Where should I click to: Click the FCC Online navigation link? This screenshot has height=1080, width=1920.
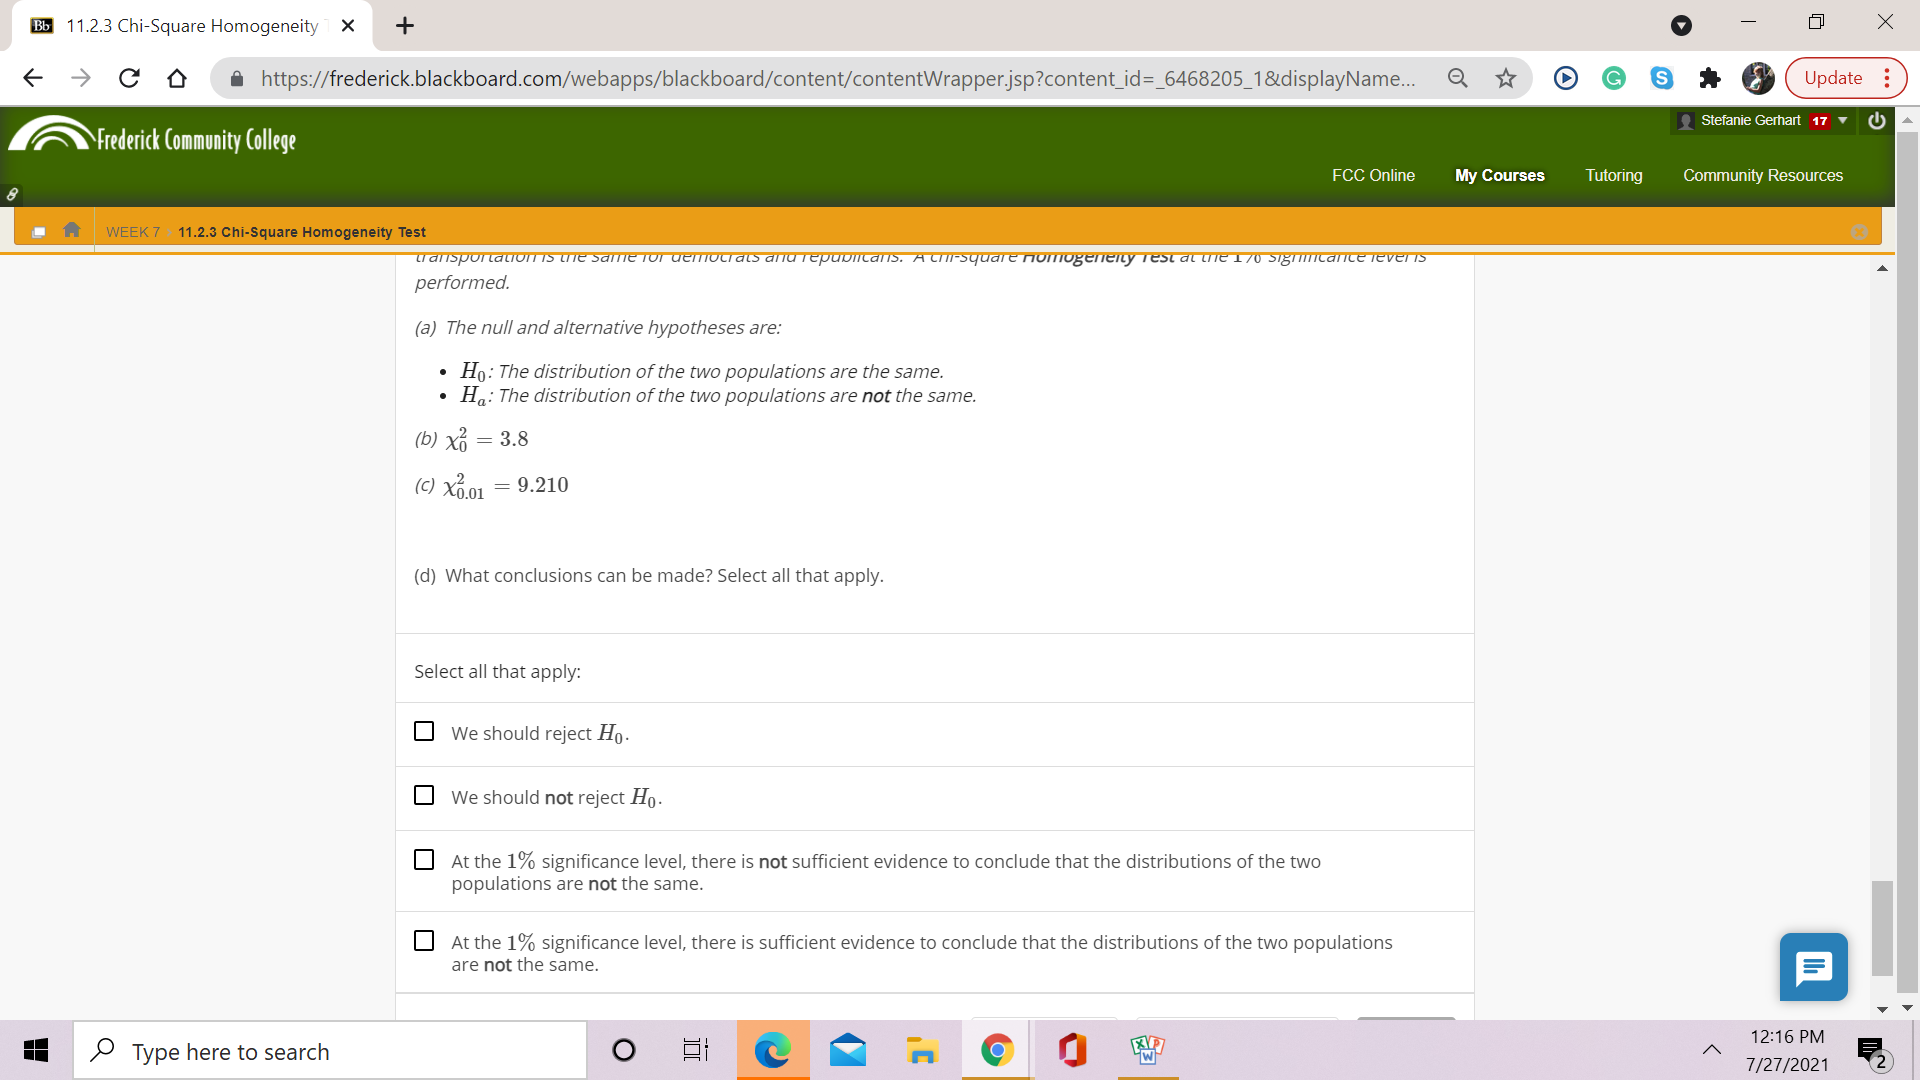(x=1371, y=174)
